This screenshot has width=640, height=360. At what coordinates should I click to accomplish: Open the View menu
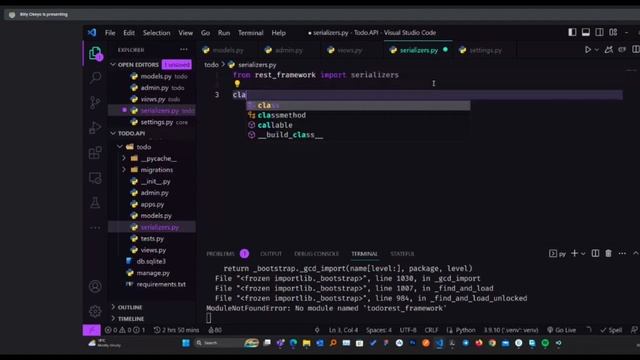pyautogui.click(x=185, y=33)
